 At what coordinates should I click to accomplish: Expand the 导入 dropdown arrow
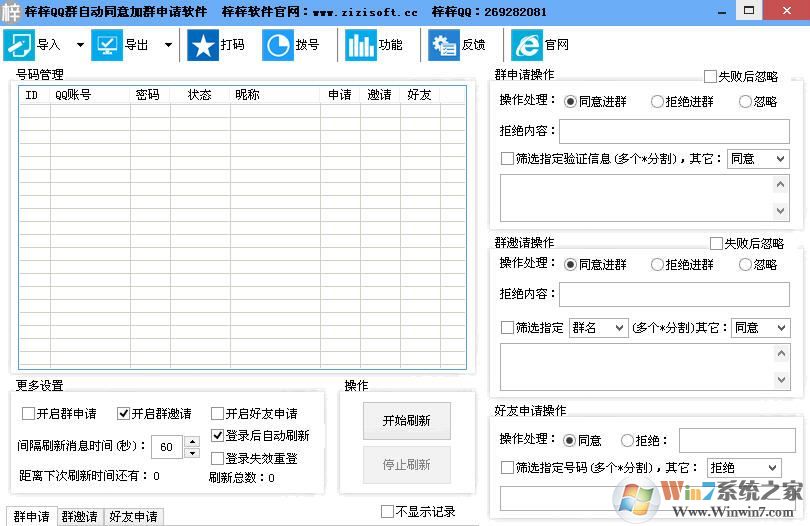click(x=80, y=45)
